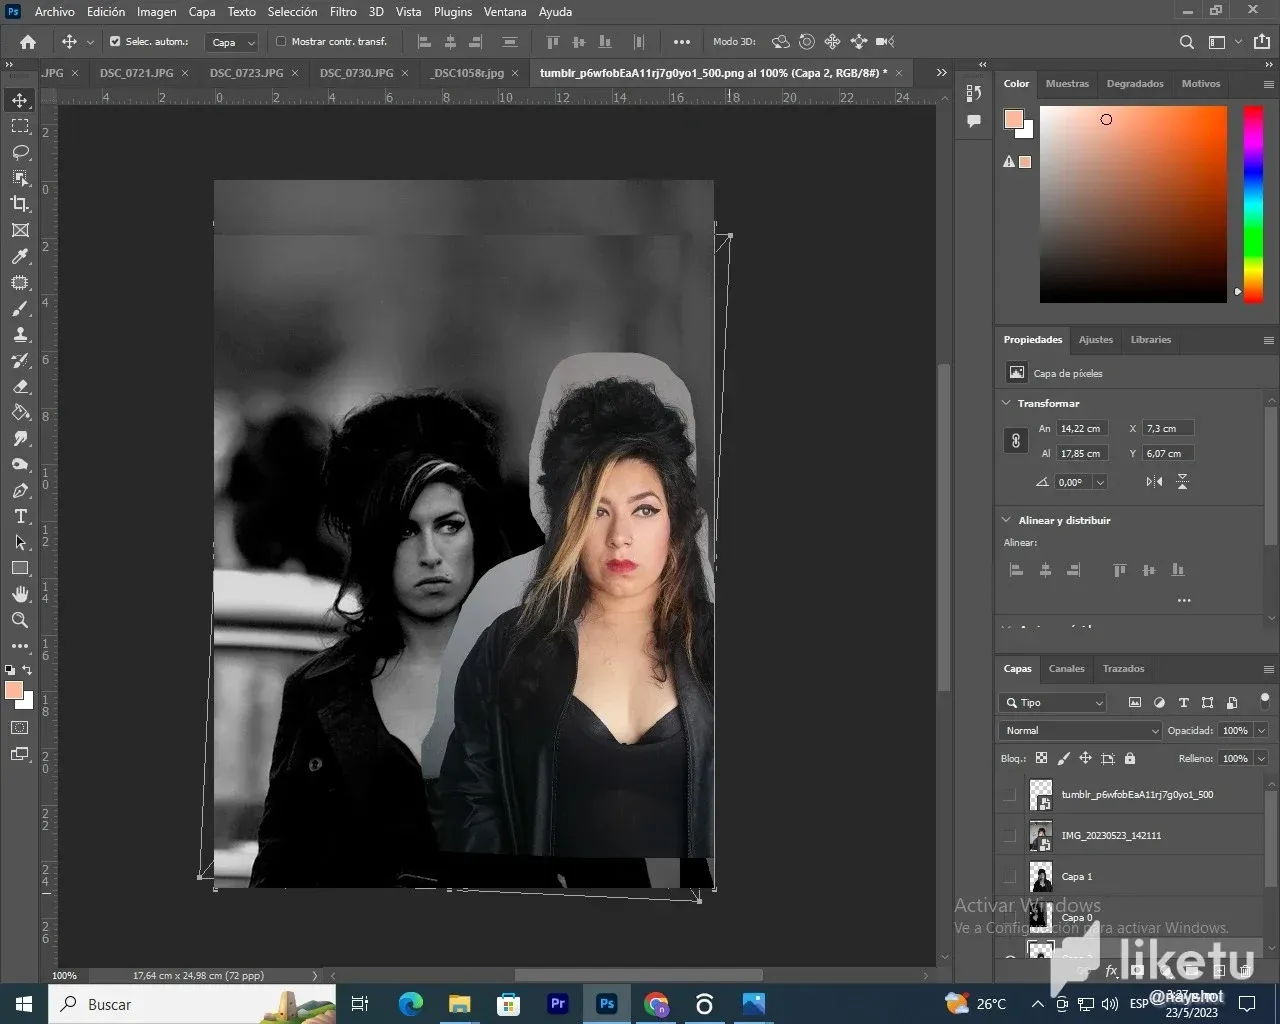Align top edges in Alinear section
Screen dimensions: 1280x1024
click(x=1120, y=570)
